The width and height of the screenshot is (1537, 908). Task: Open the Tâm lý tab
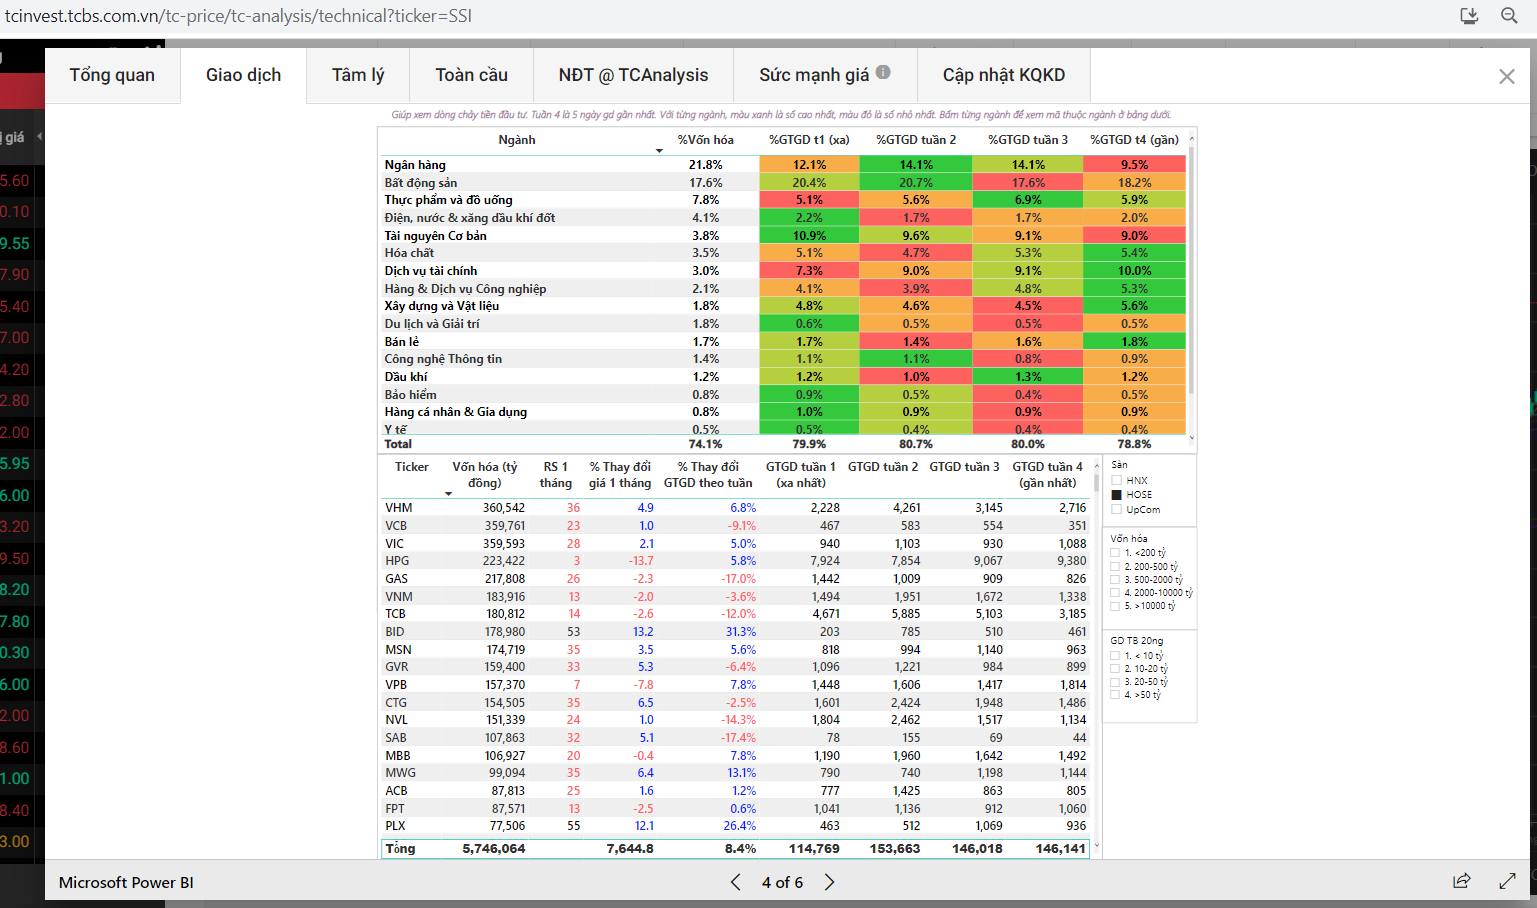357,75
